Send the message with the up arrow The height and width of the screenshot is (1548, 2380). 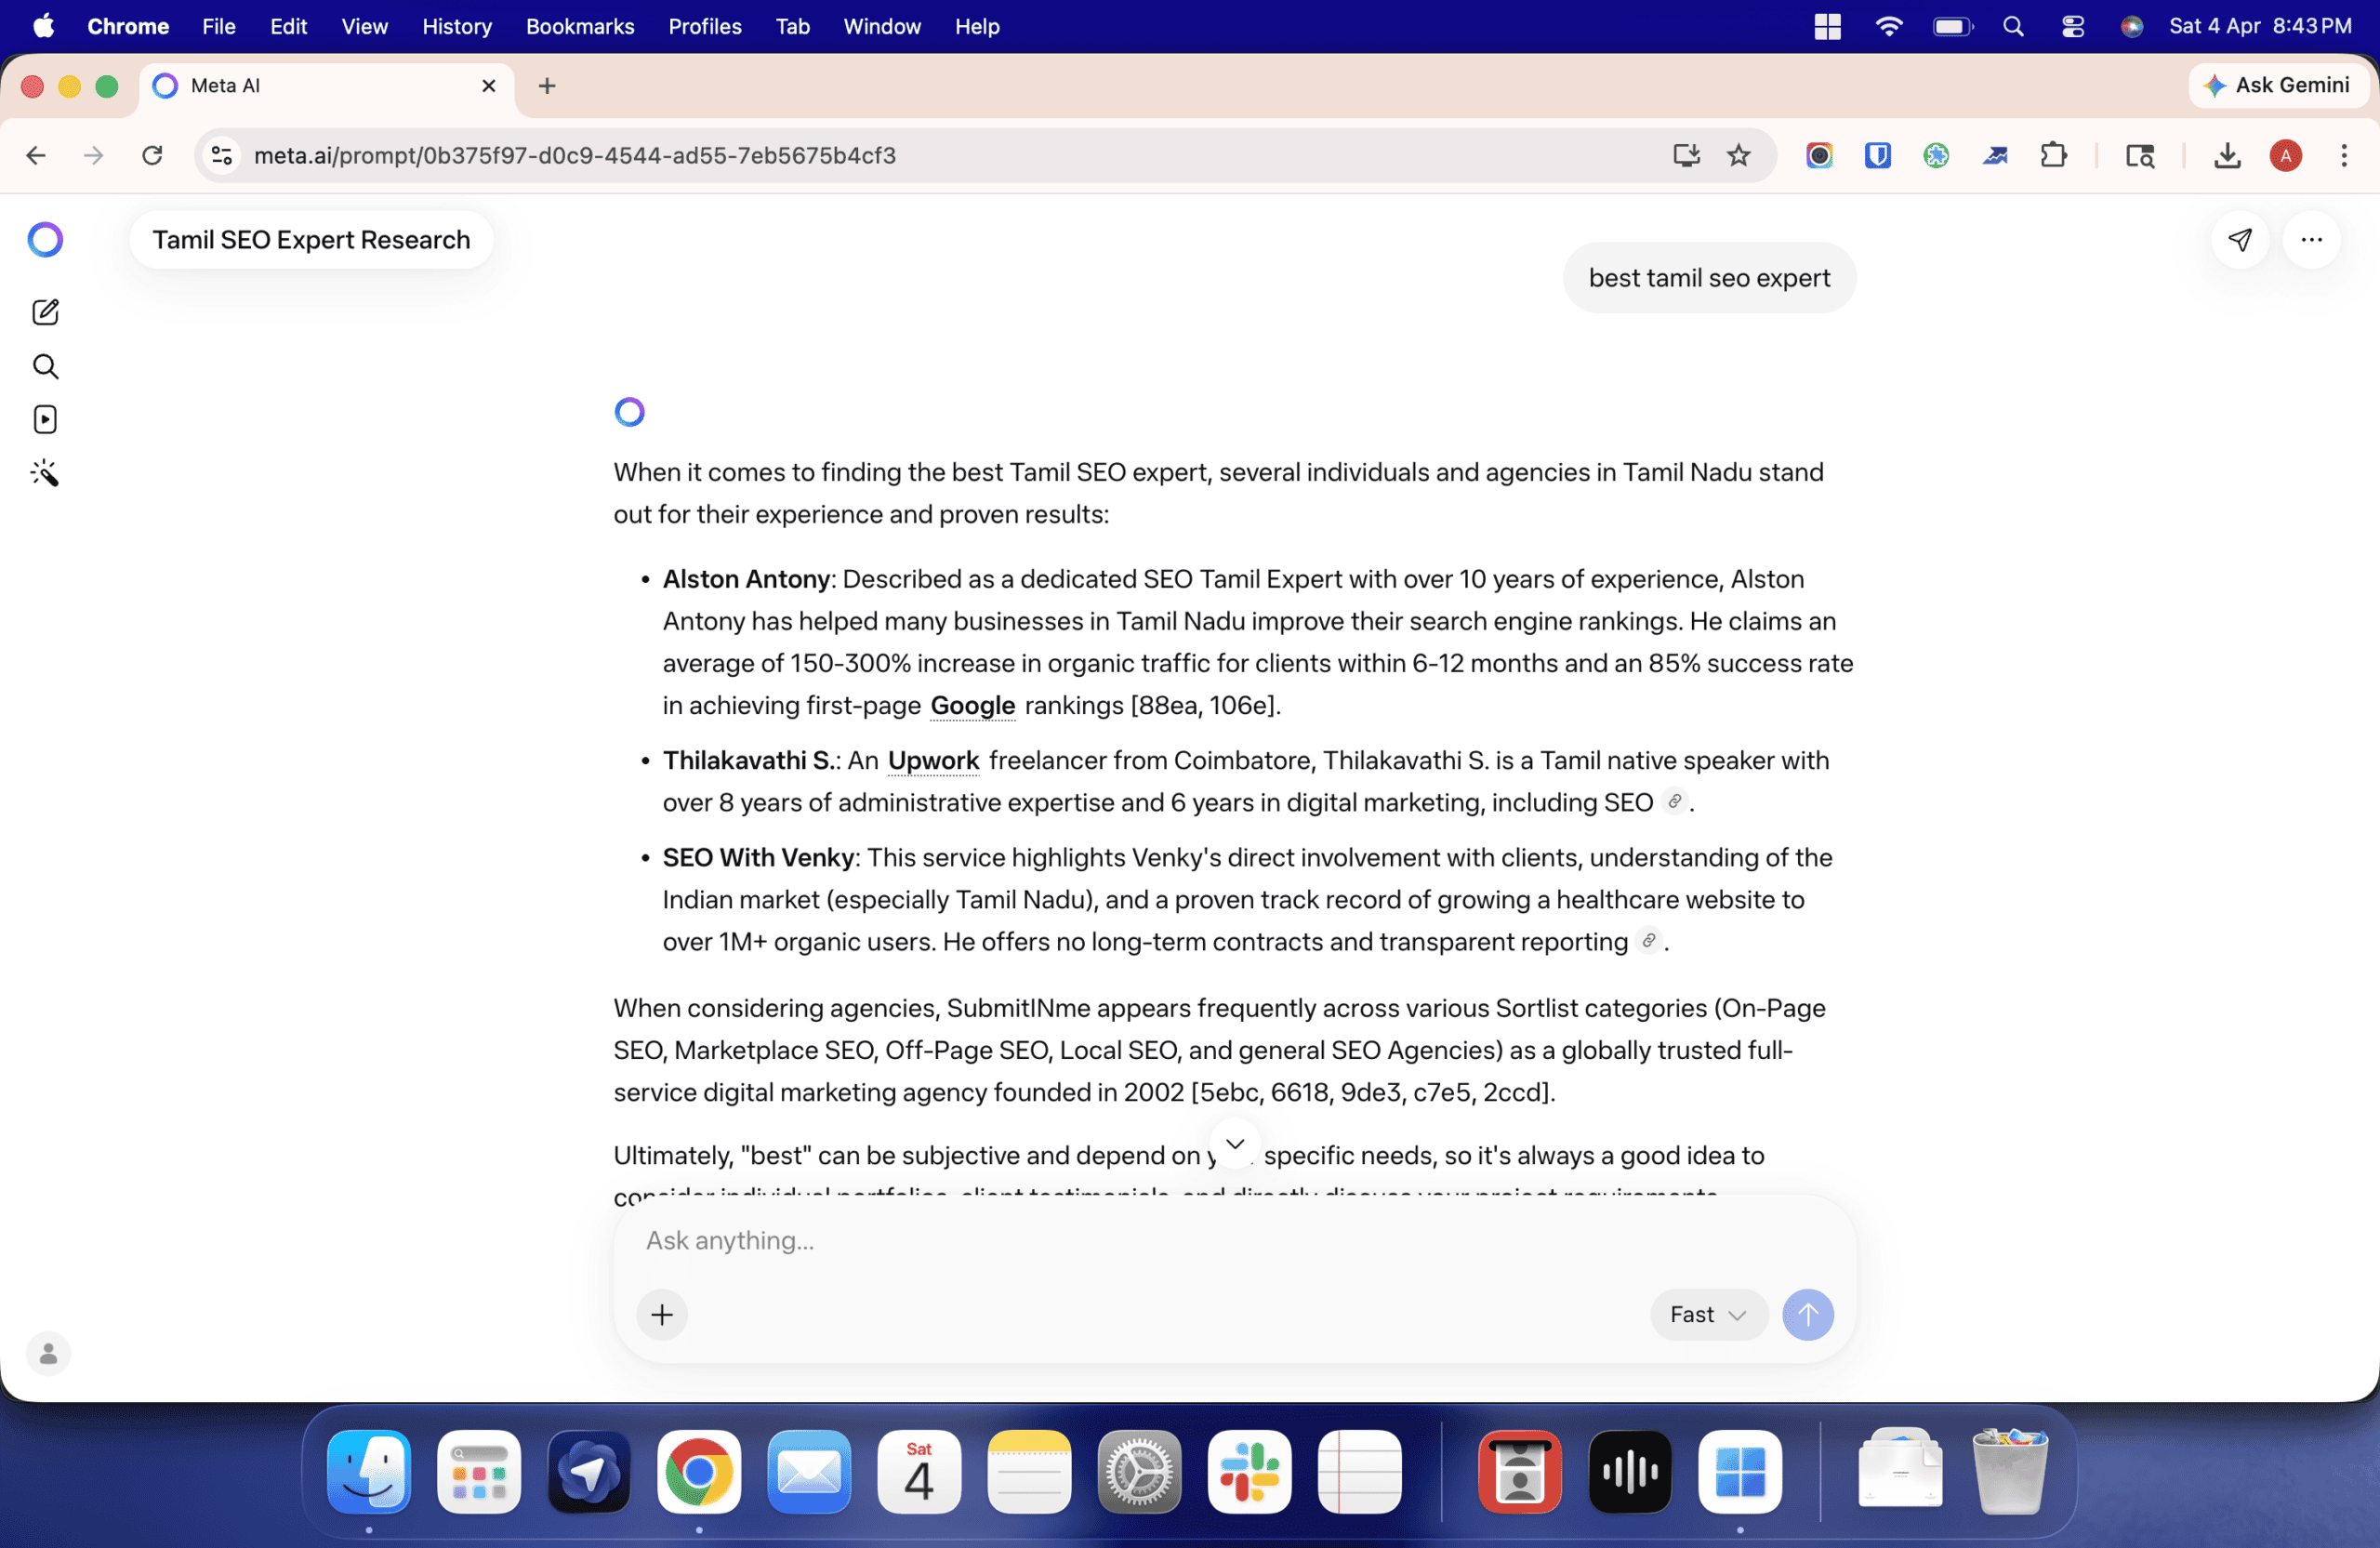1808,1315
